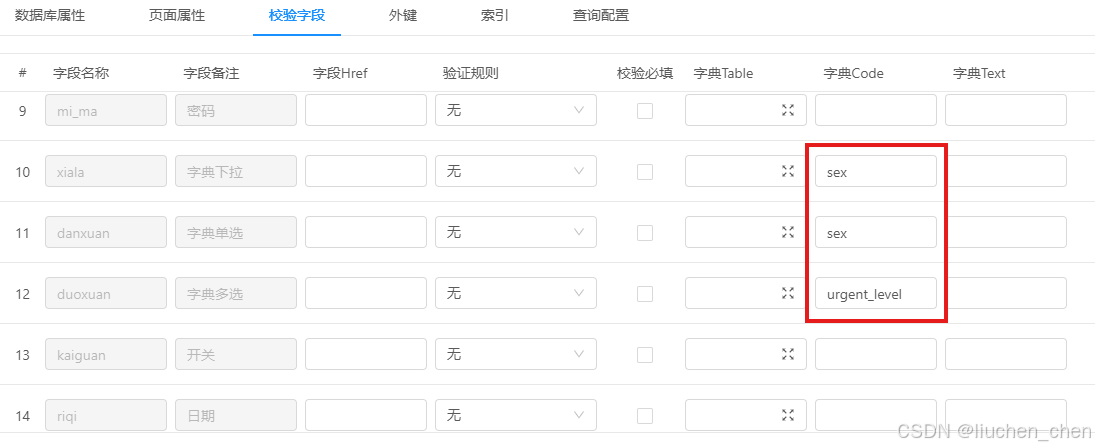Viewport: 1095px width, 448px height.
Task: Click expand icon in xiala row's 字典Table
Action: click(x=788, y=171)
